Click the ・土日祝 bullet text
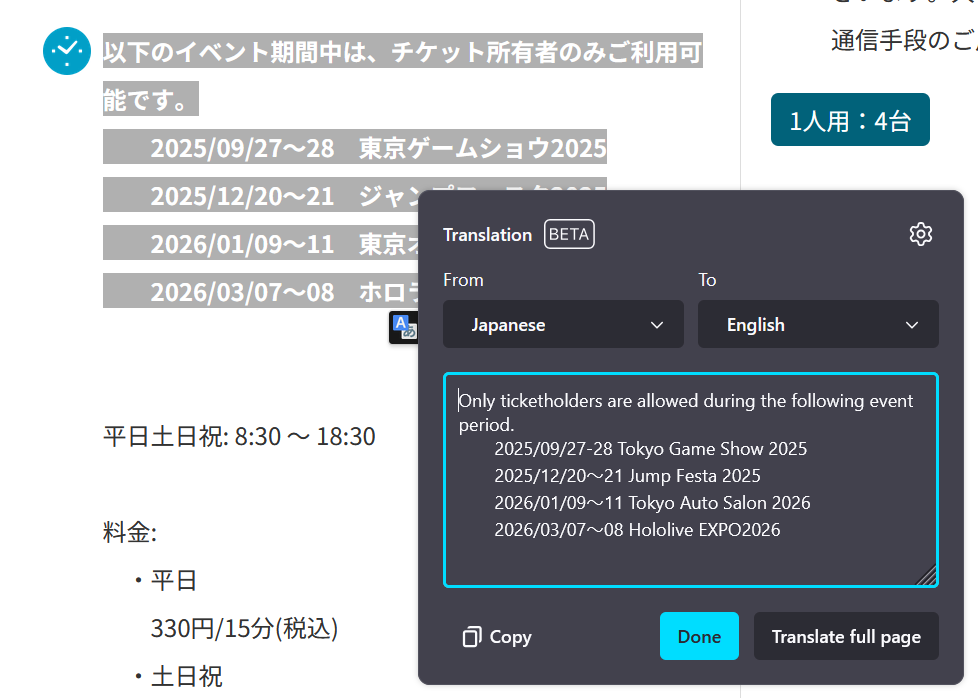 tap(178, 676)
